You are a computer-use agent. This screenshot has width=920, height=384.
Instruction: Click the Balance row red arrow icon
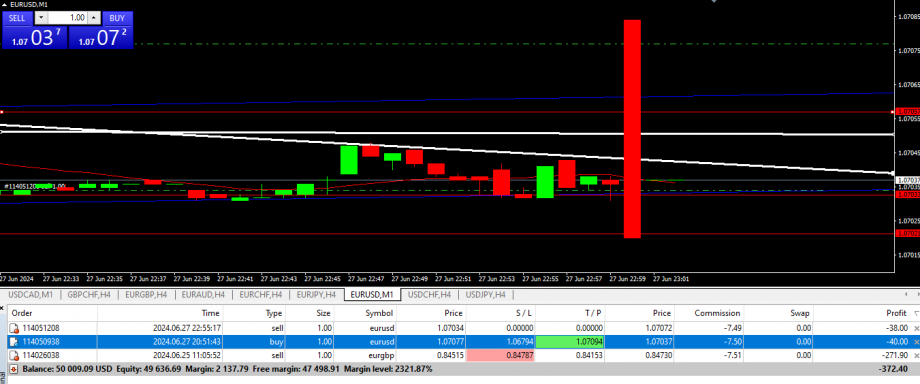click(13, 369)
